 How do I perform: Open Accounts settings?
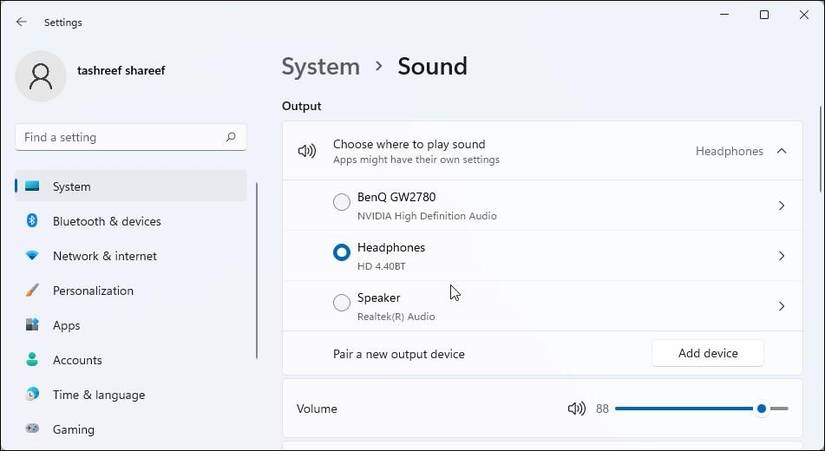click(x=130, y=360)
